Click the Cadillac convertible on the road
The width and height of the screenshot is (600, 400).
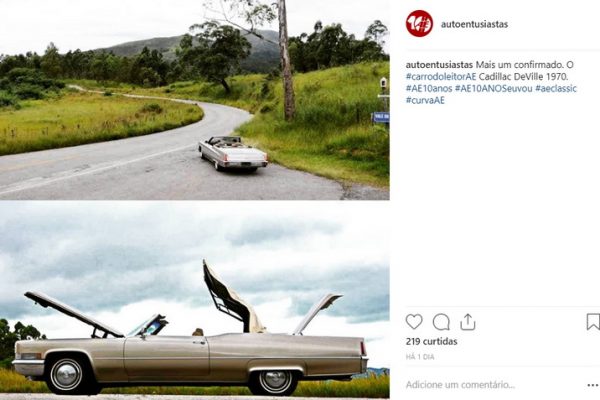tap(233, 153)
